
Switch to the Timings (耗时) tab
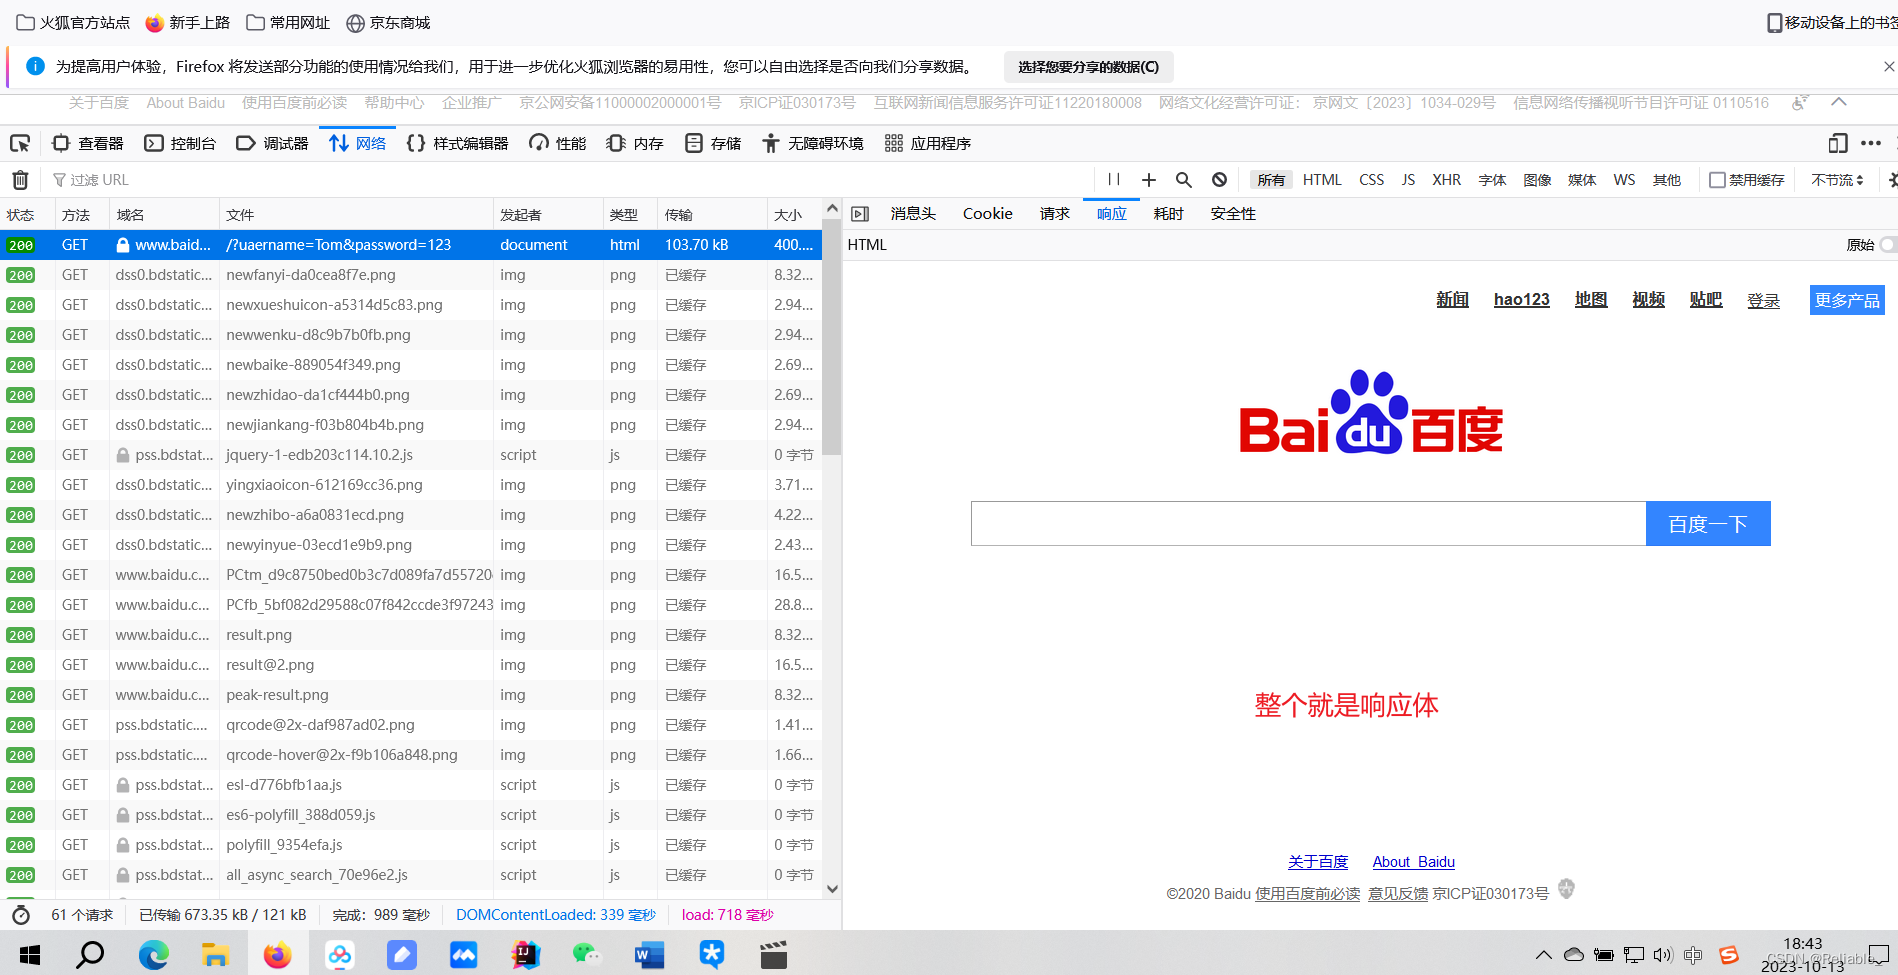click(x=1169, y=214)
